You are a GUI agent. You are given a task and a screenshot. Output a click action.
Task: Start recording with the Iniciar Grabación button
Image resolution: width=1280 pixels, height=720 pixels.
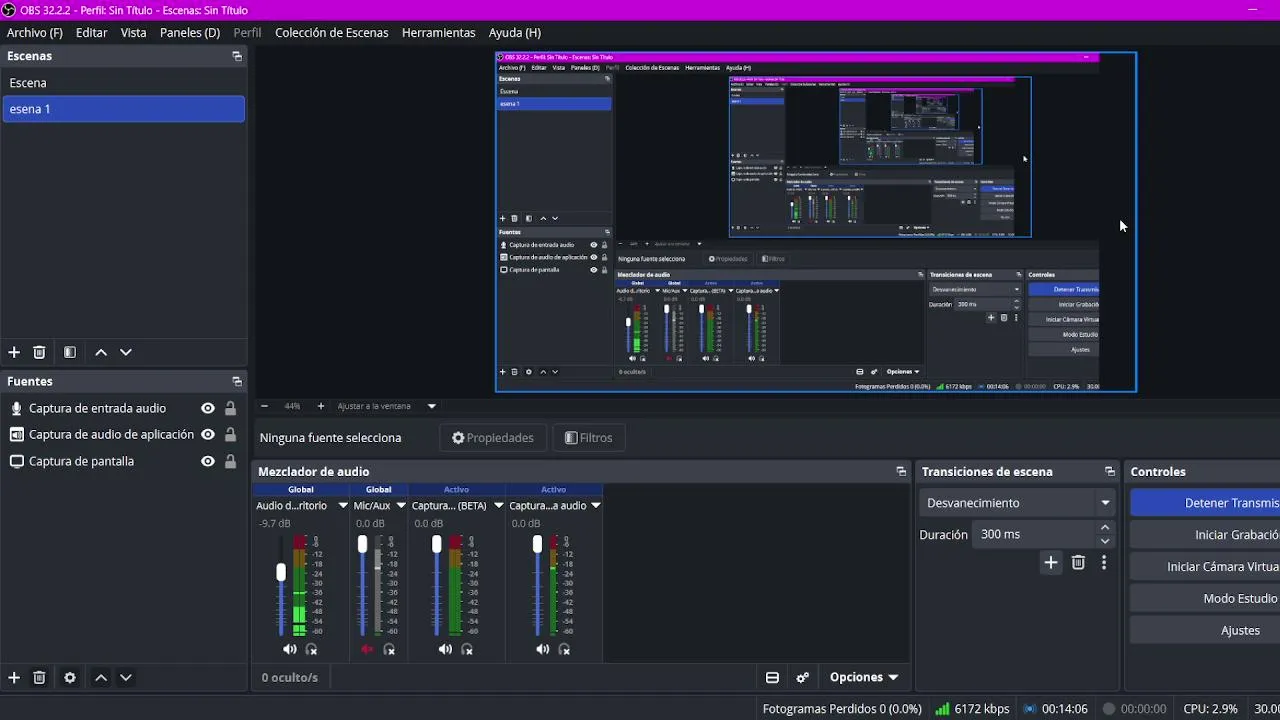(1205, 535)
